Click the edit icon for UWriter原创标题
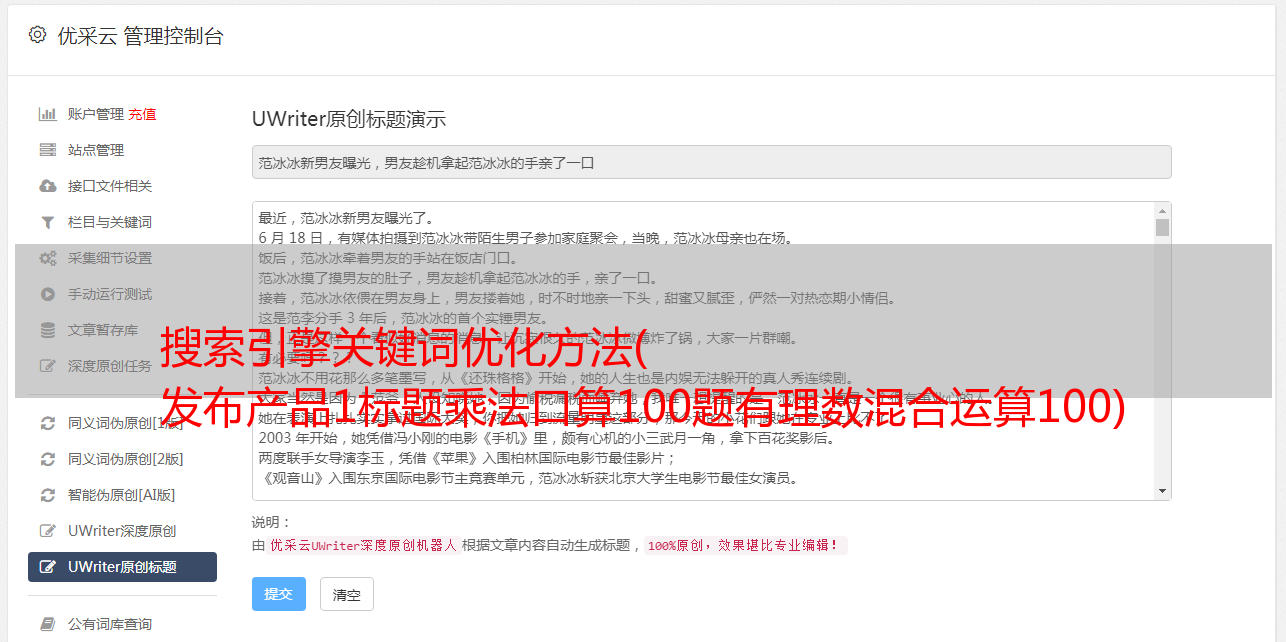This screenshot has width=1286, height=642. (47, 567)
